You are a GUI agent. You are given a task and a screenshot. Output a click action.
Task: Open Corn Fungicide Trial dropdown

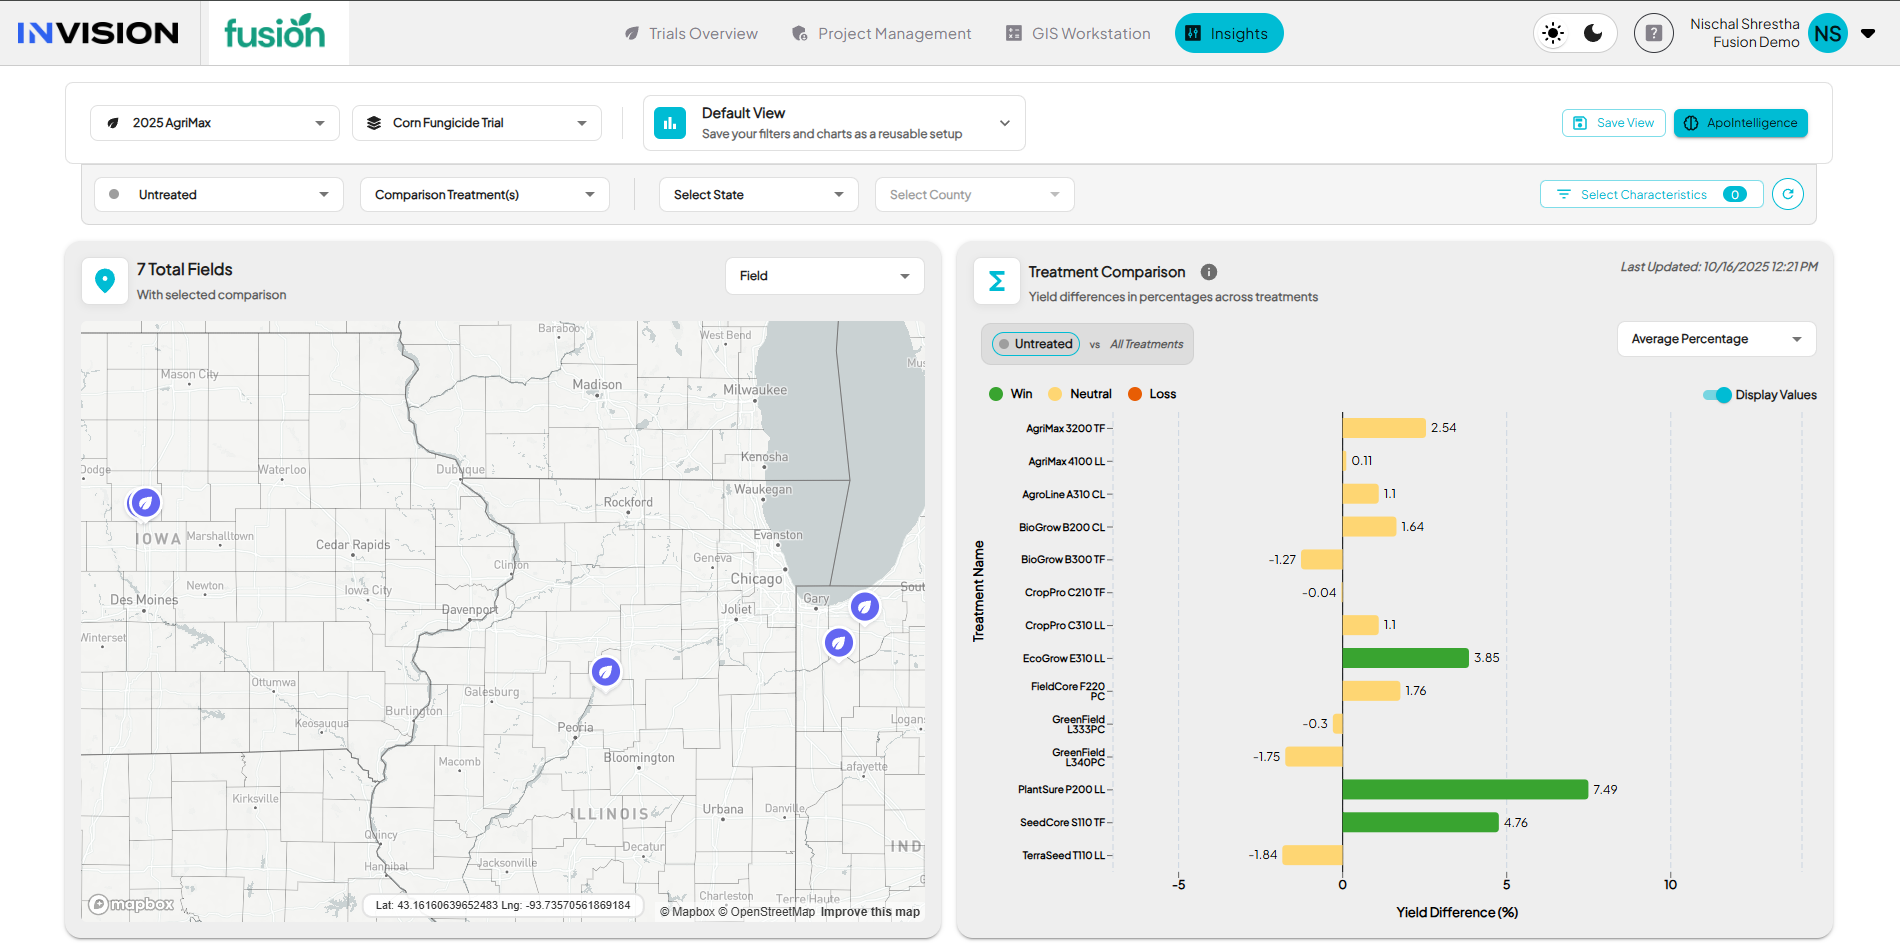point(476,123)
